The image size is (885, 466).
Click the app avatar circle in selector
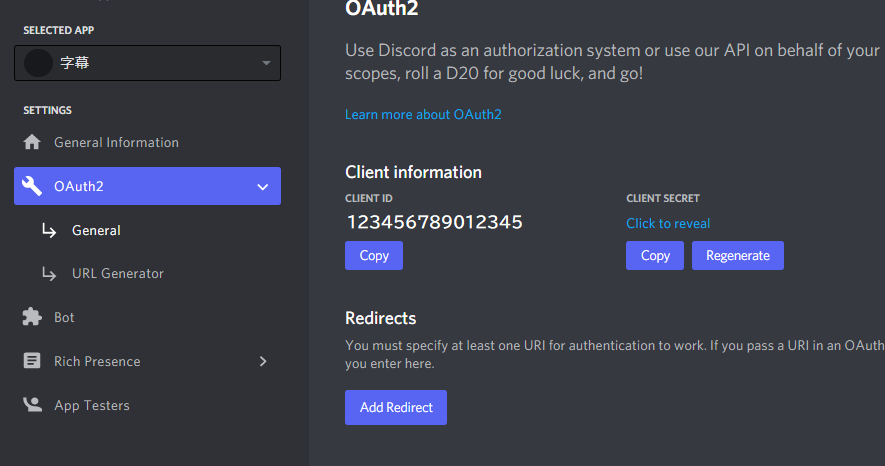click(38, 63)
